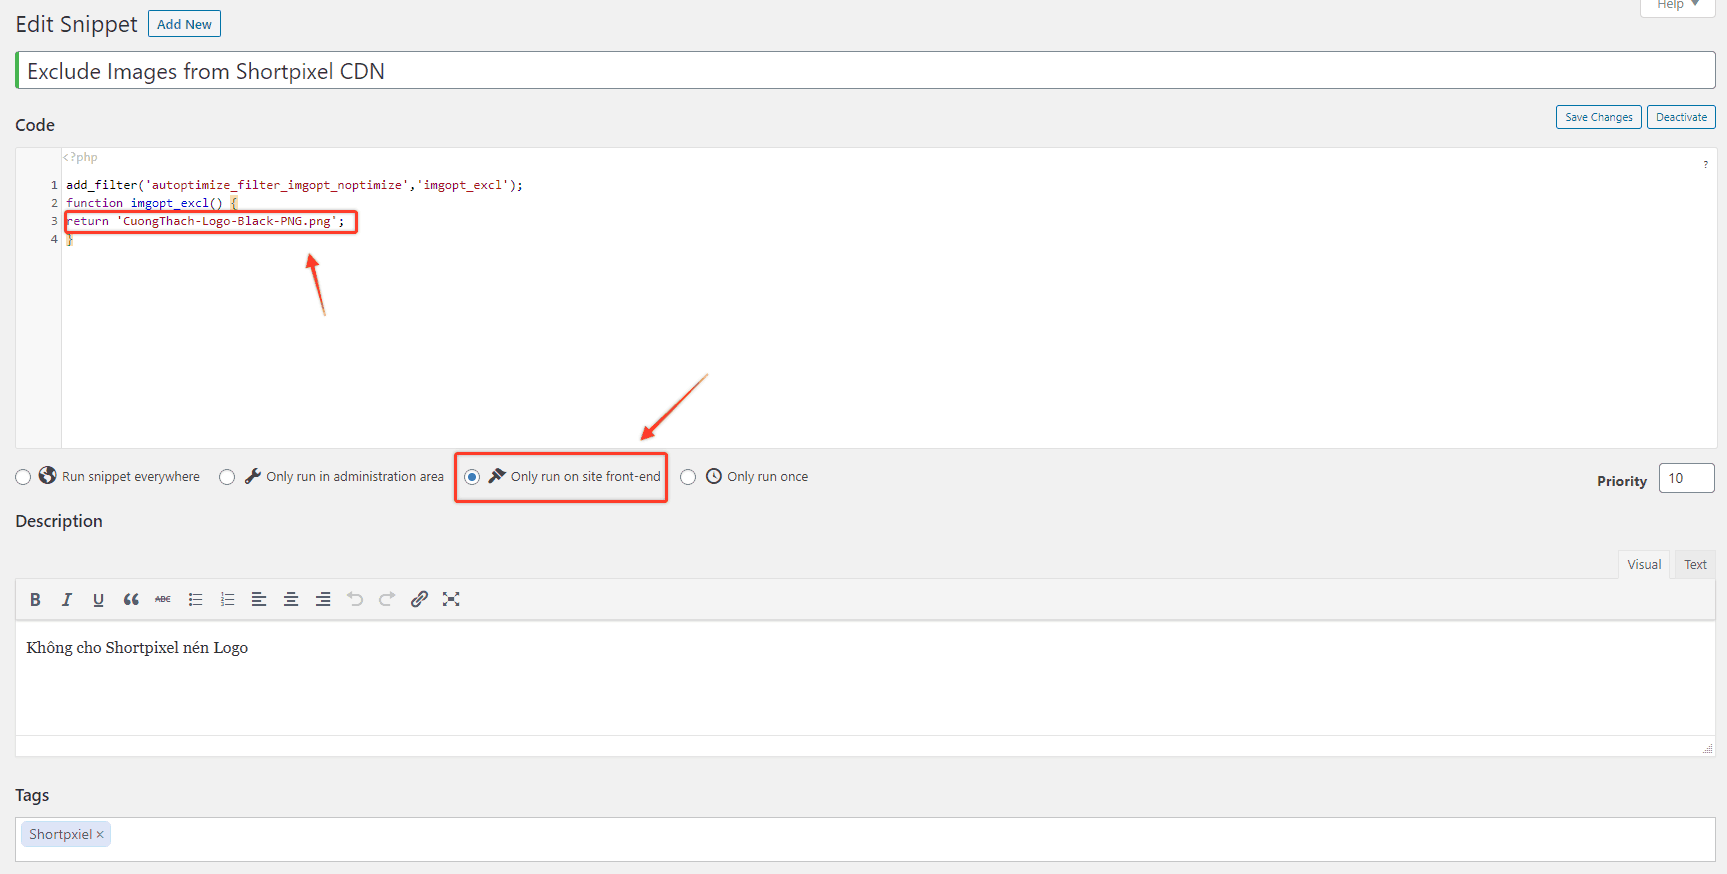The height and width of the screenshot is (874, 1727).
Task: Click the description text 'Không cho Shortpixel nén Logo'
Action: tap(137, 648)
